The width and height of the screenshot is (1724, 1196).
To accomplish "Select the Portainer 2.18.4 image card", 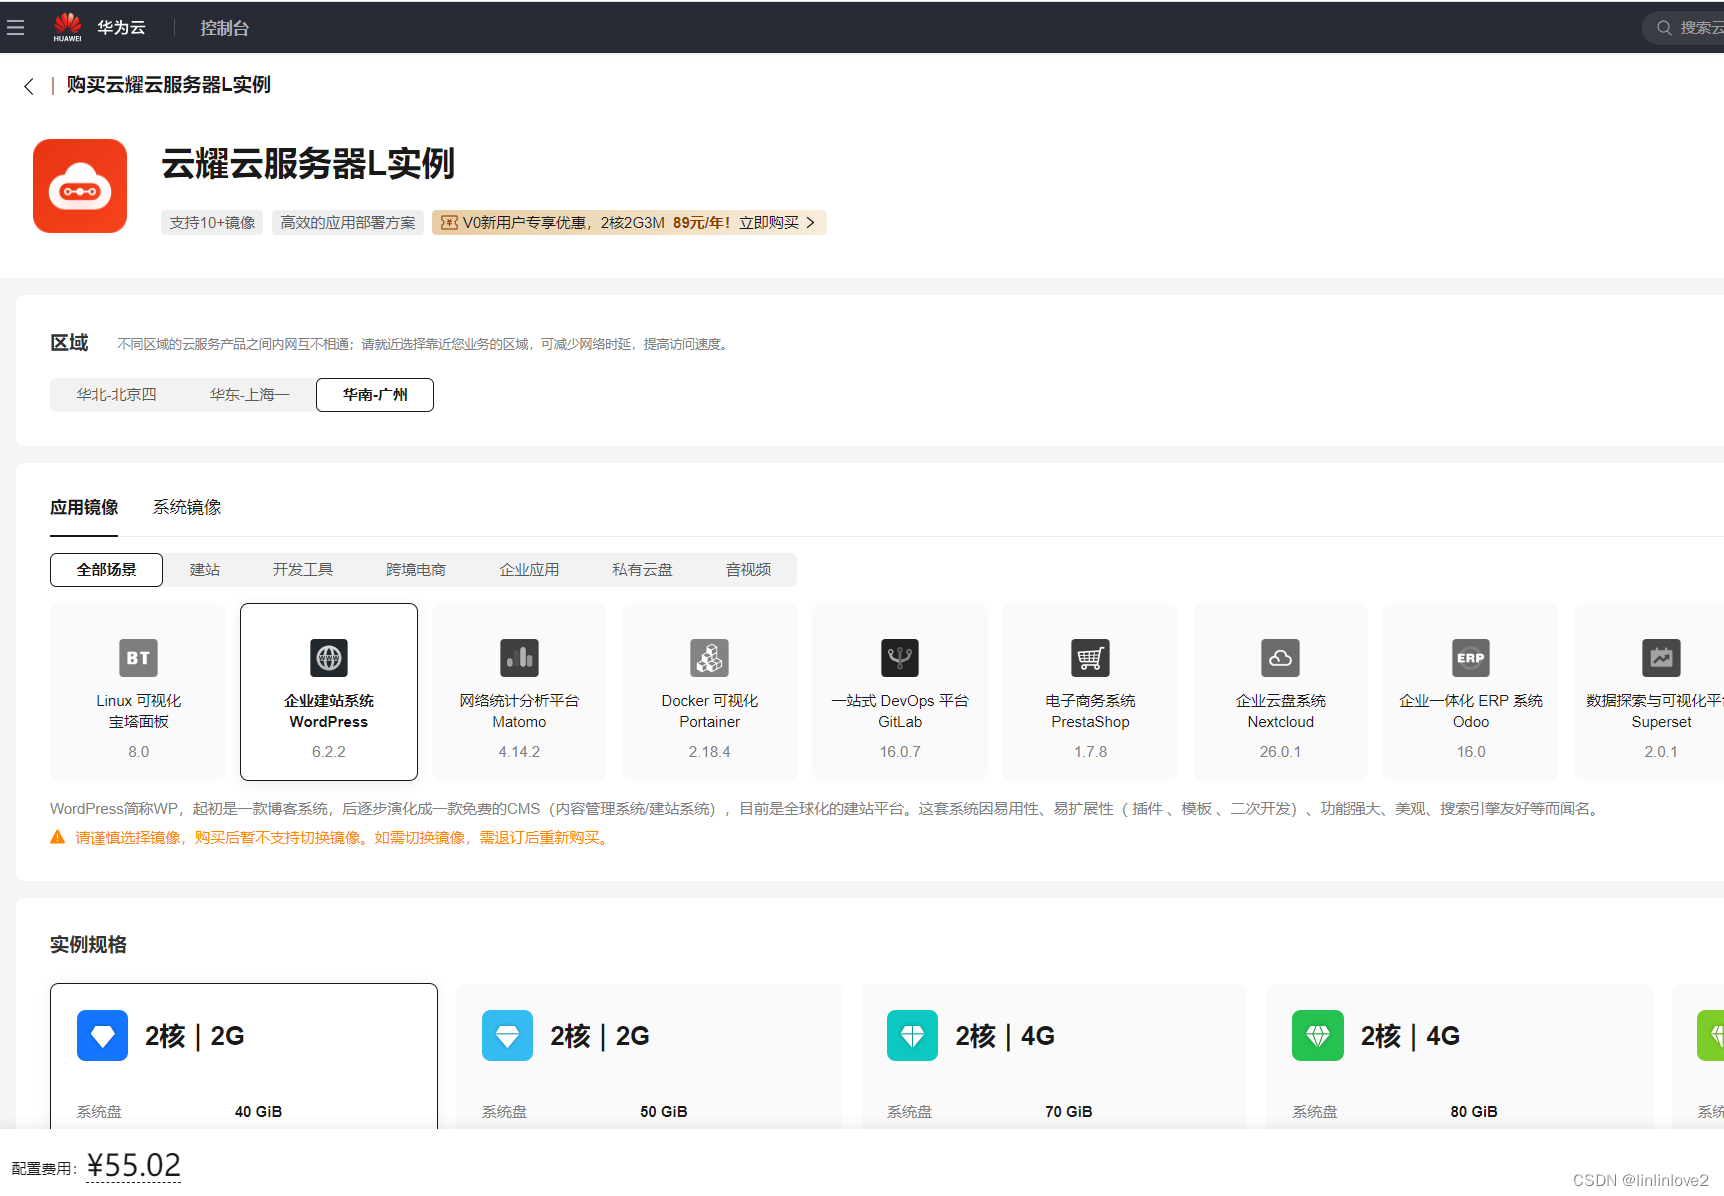I will click(710, 692).
